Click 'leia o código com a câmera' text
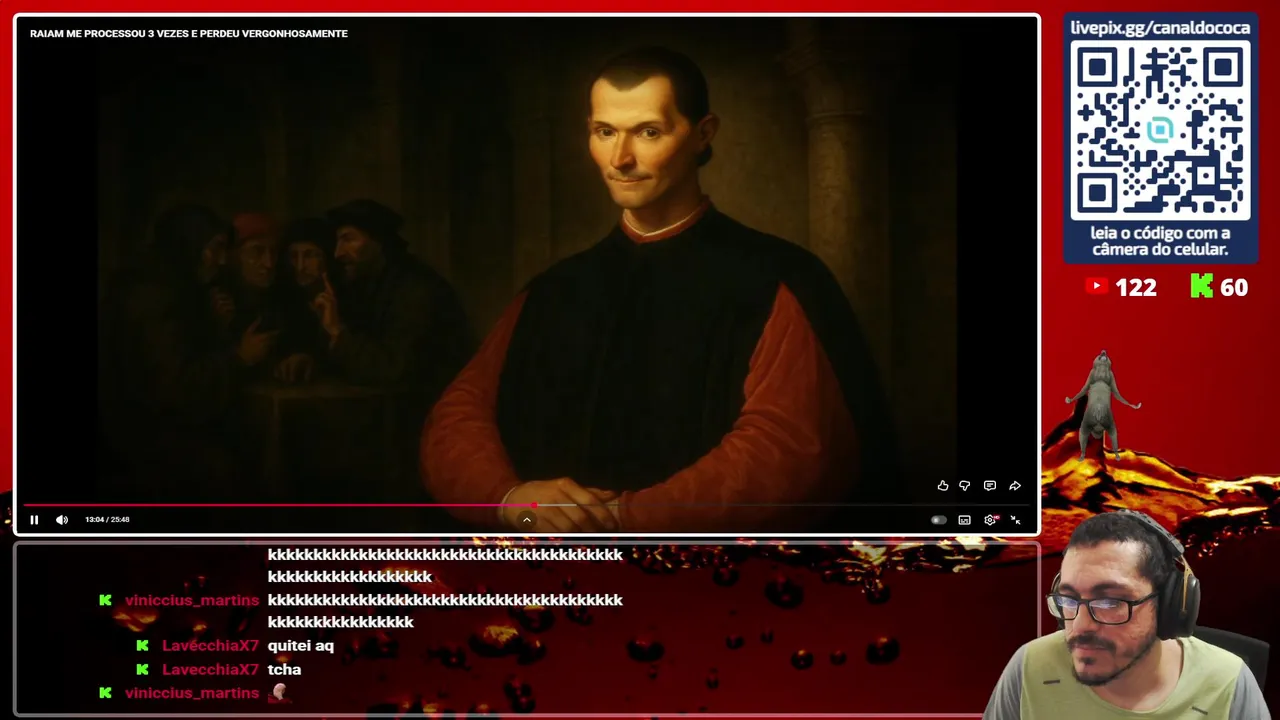The image size is (1280, 720). pyautogui.click(x=1160, y=241)
